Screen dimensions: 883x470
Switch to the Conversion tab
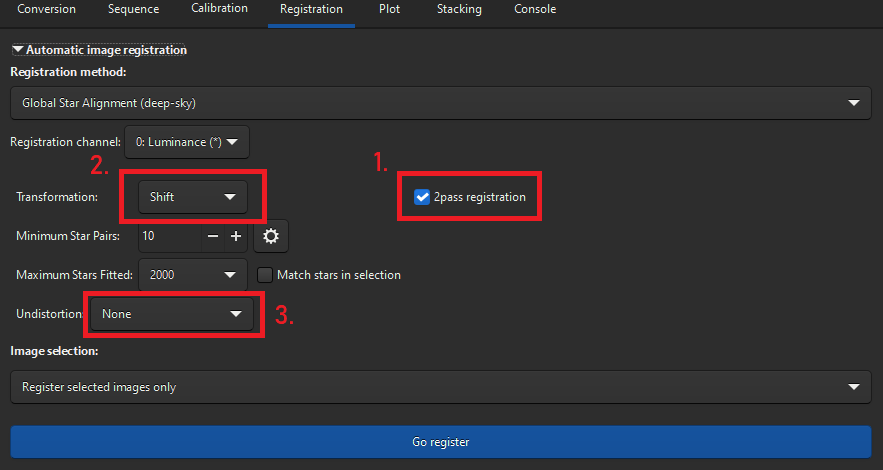pos(46,9)
